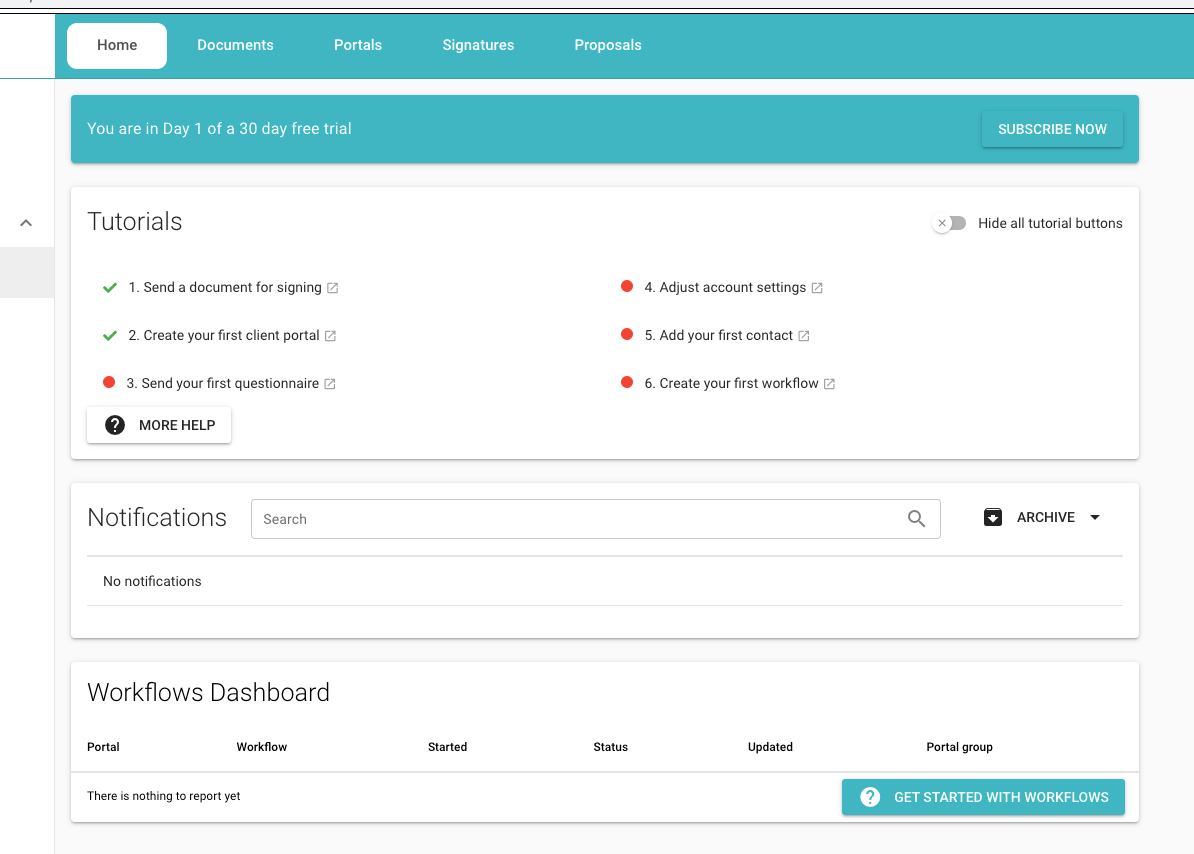Focus the Notifications search field
Screen dimensions: 1194x854
(x=595, y=519)
